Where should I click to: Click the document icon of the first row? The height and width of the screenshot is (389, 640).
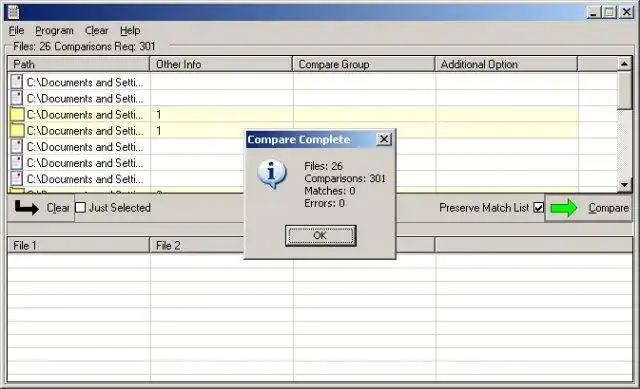coord(16,82)
